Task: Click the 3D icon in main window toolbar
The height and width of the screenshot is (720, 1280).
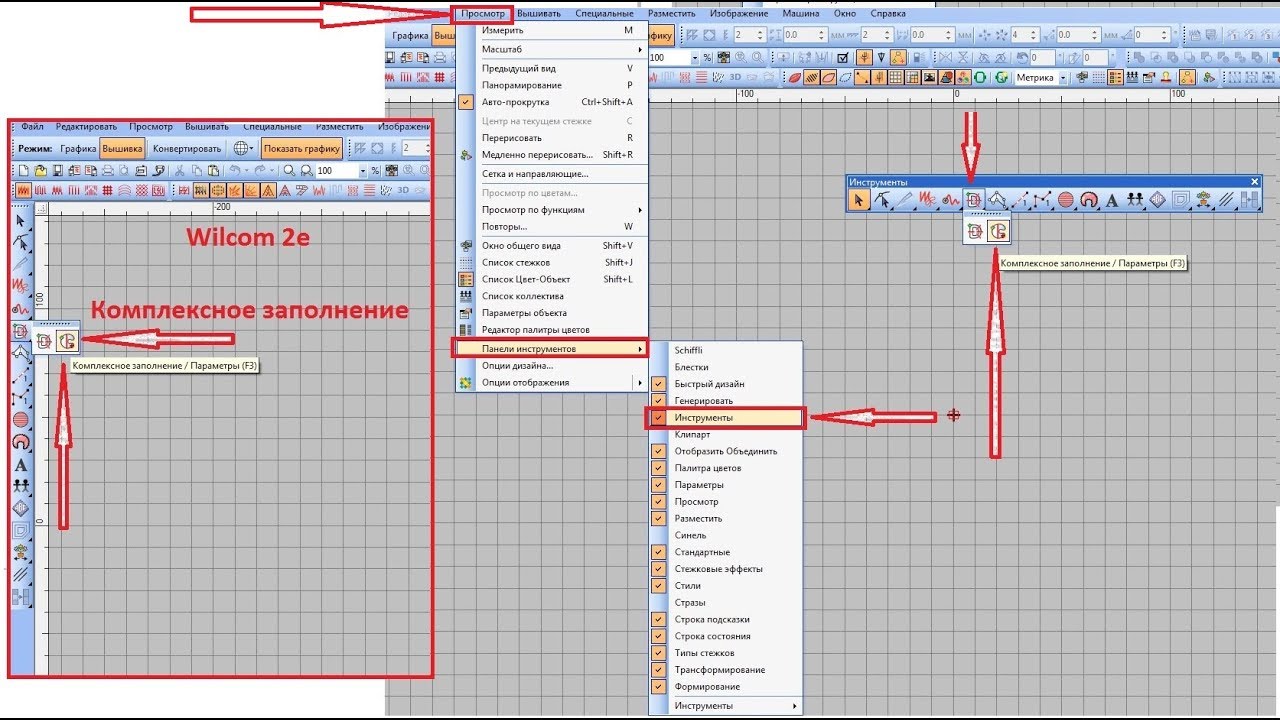Action: (x=735, y=77)
